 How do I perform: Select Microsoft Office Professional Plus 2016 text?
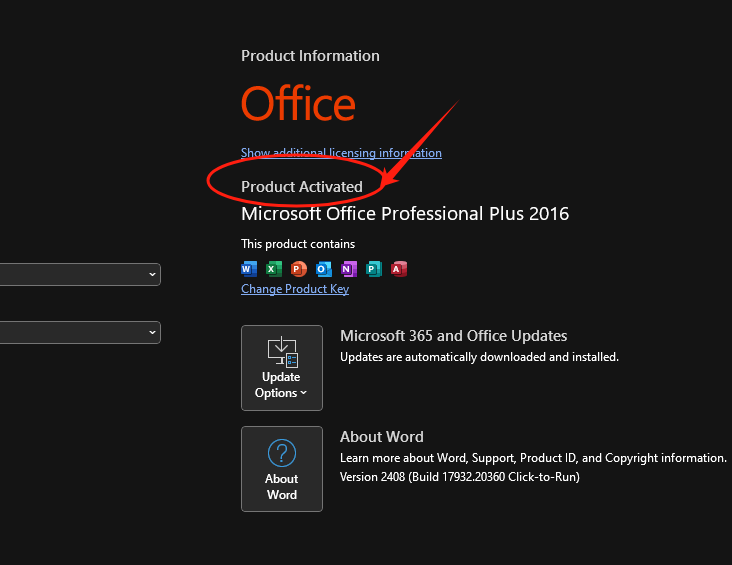tap(405, 214)
